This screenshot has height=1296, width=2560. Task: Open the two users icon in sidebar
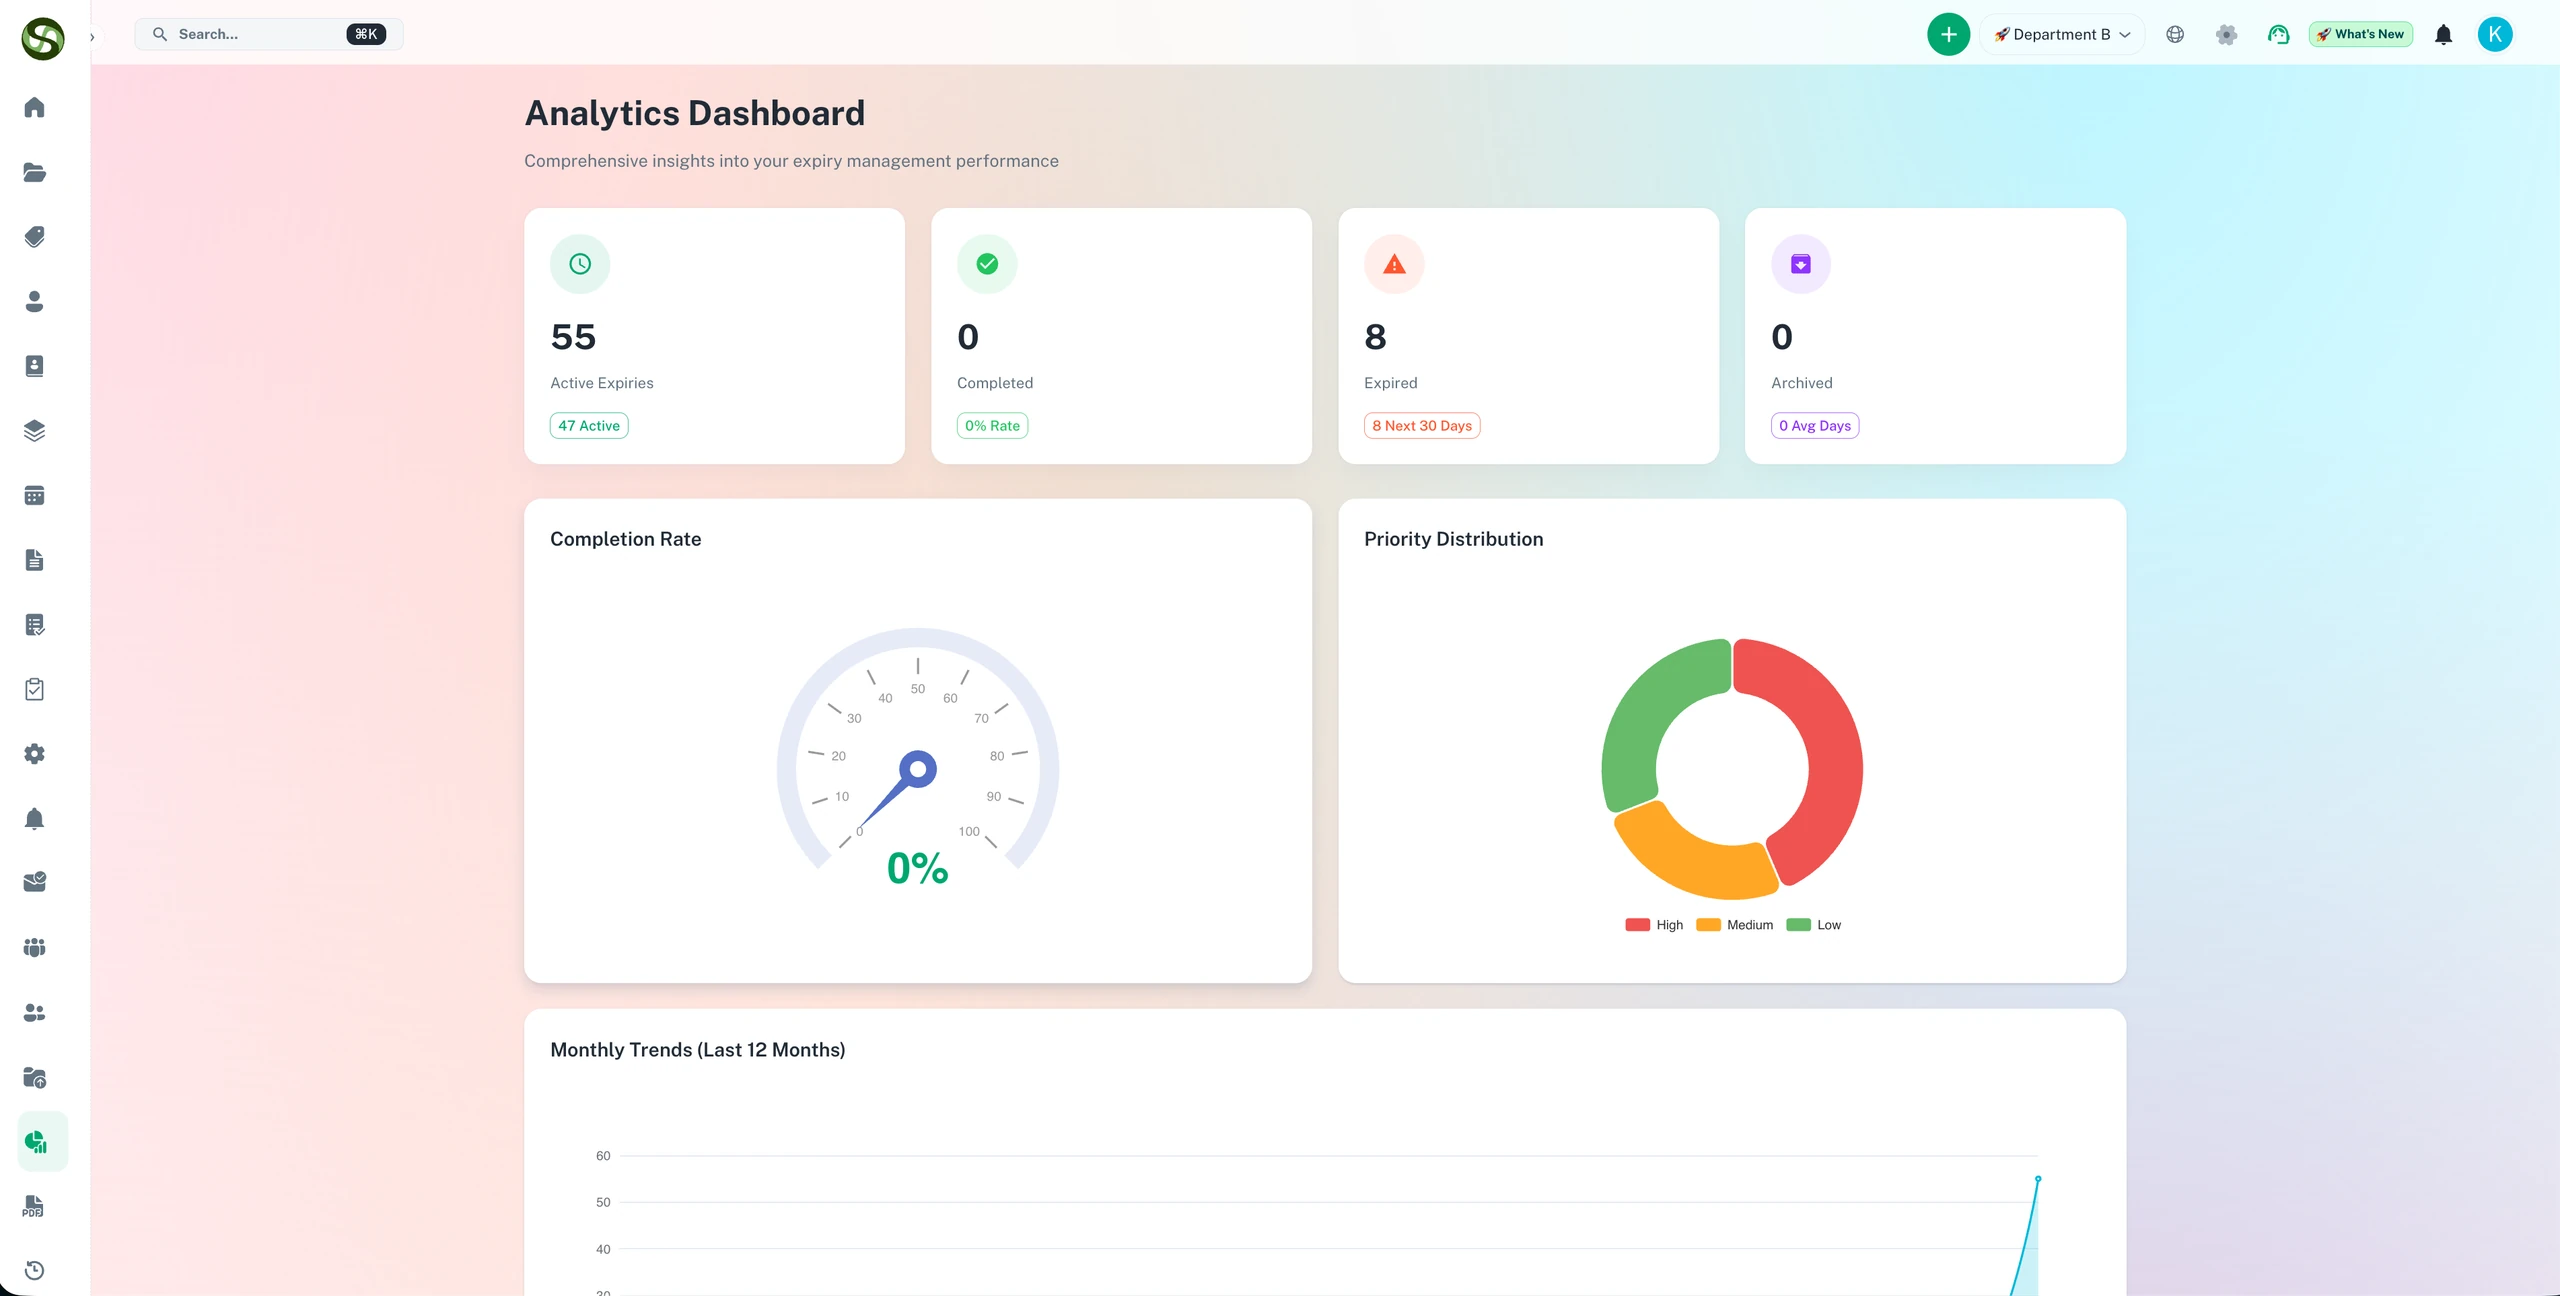coord(34,1012)
